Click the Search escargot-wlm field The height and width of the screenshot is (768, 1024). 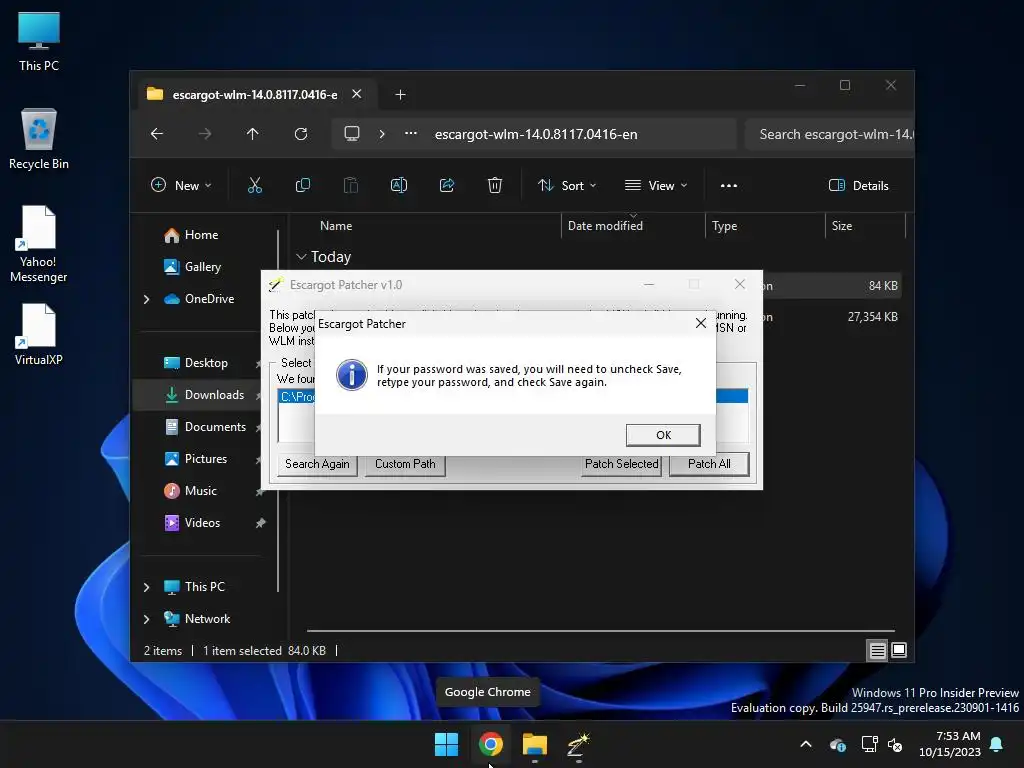click(x=829, y=134)
